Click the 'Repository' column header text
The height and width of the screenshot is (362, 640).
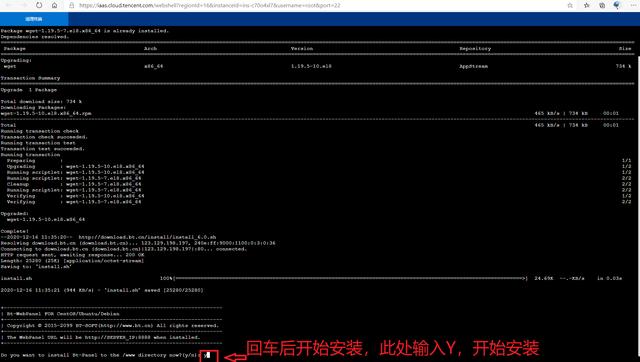click(x=475, y=49)
